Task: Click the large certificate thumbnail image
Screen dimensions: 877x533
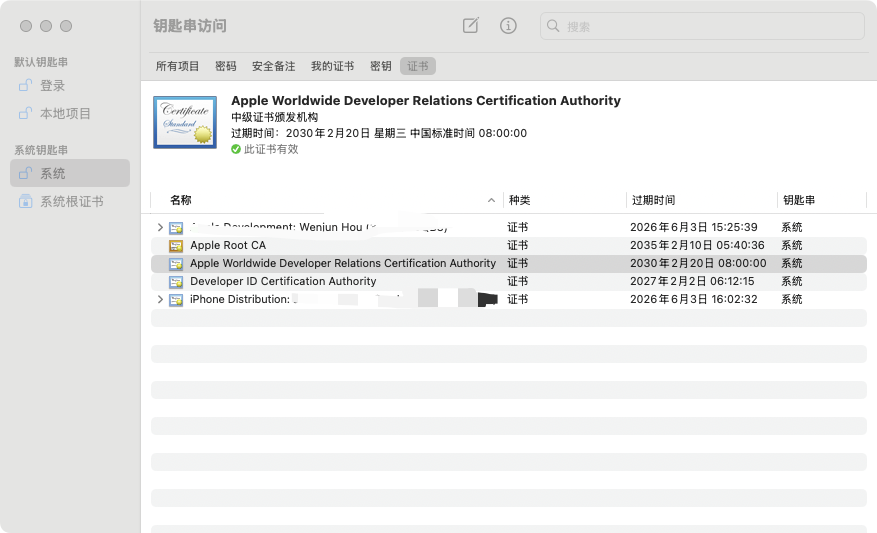Action: (185, 122)
